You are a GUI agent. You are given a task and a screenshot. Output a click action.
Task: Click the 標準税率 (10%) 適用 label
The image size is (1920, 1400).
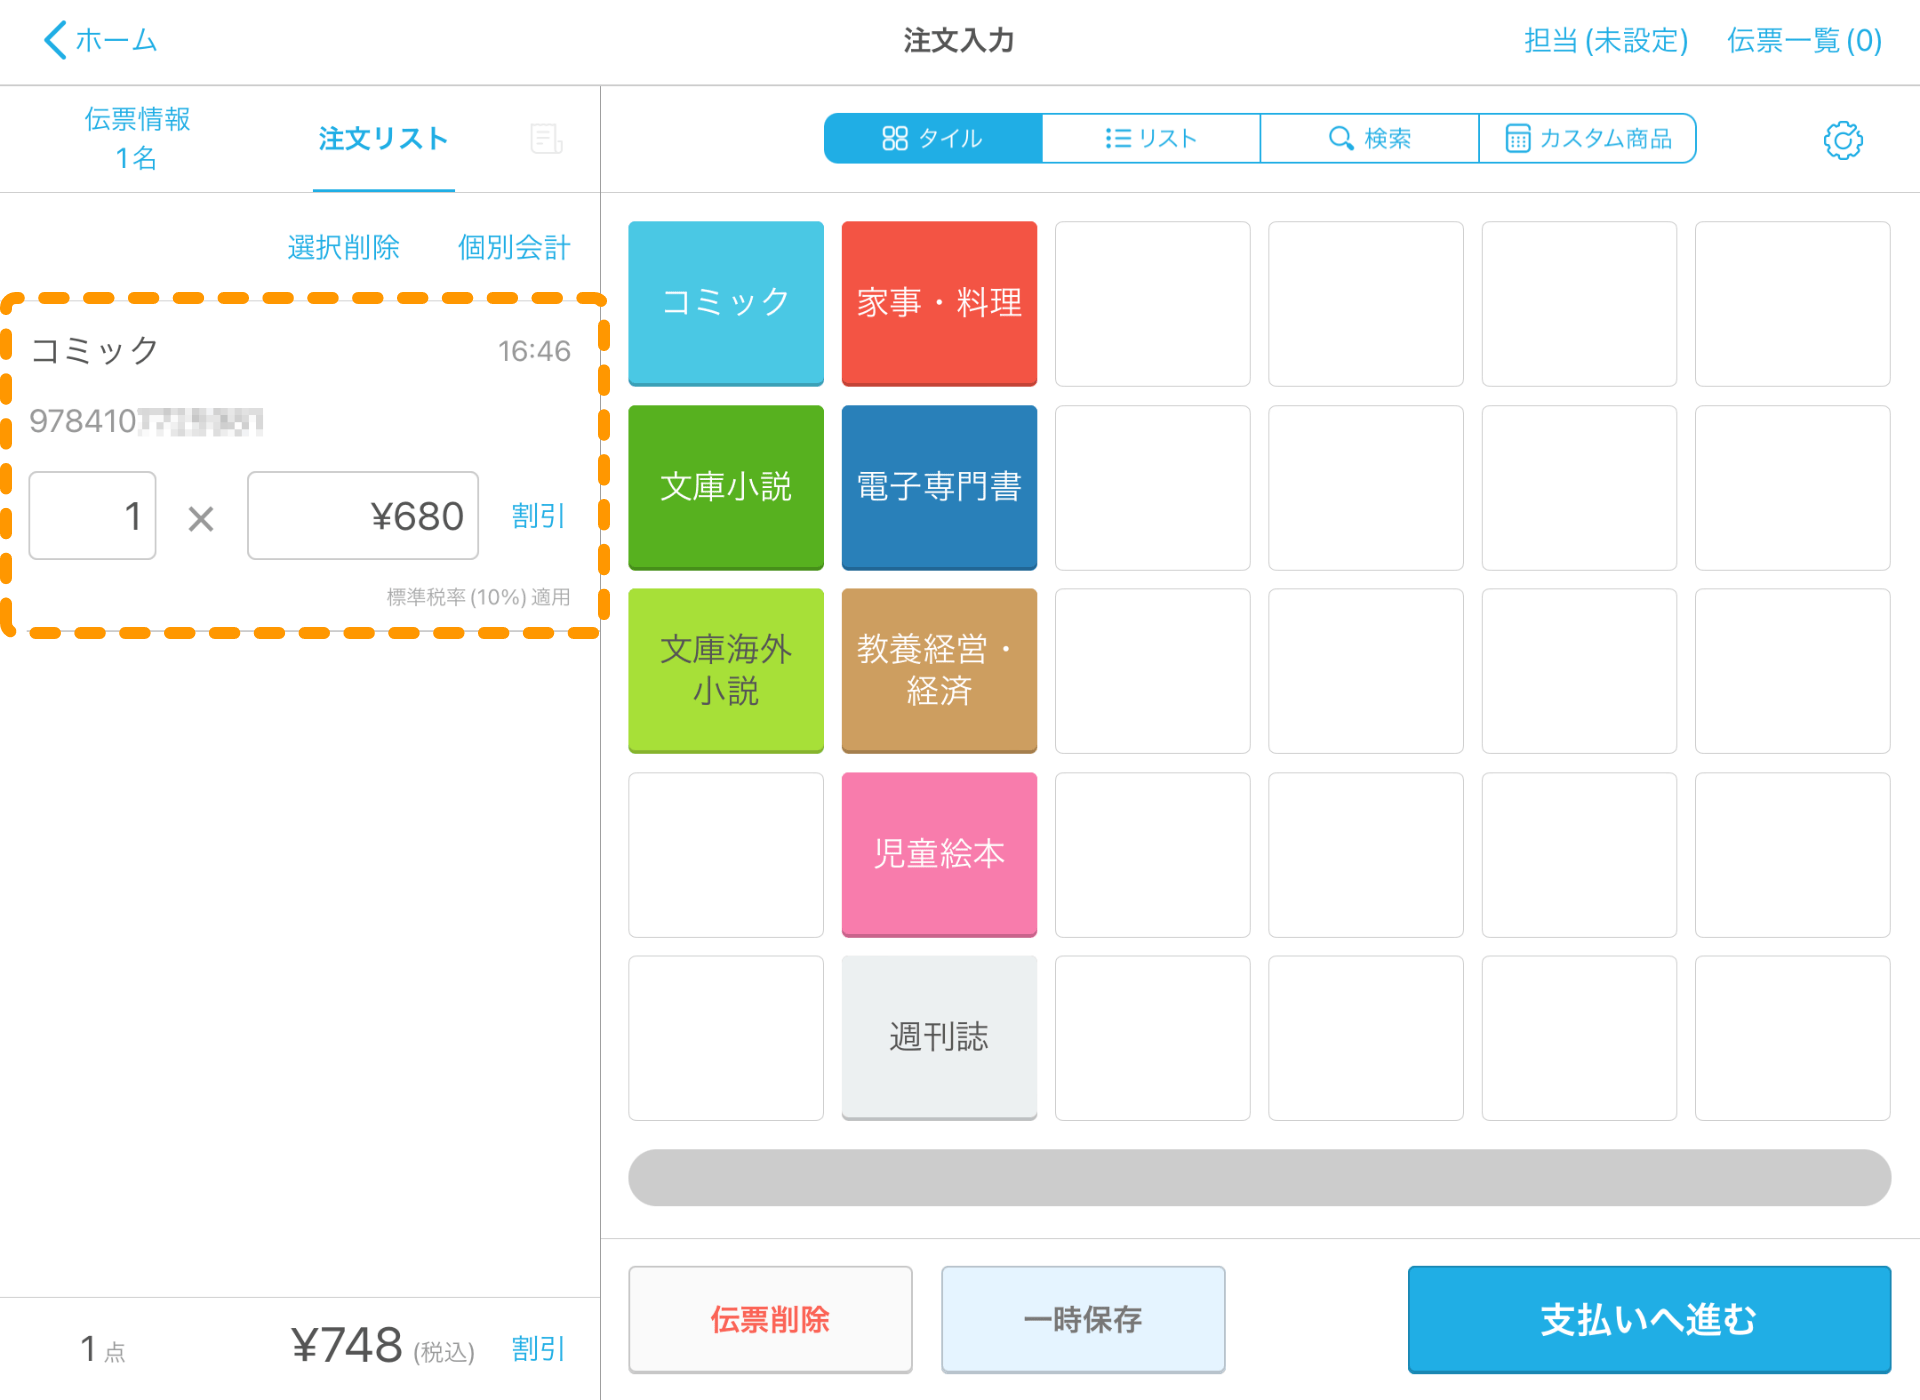(478, 597)
